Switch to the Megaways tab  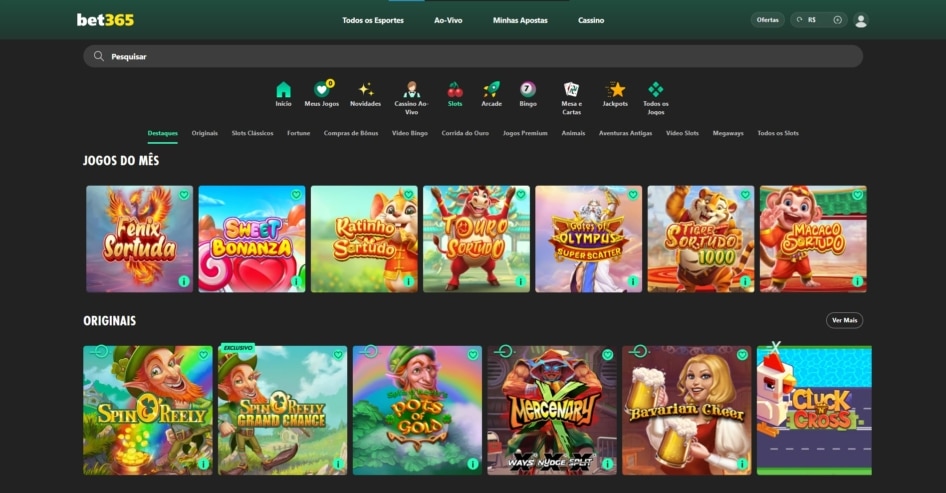coord(728,133)
